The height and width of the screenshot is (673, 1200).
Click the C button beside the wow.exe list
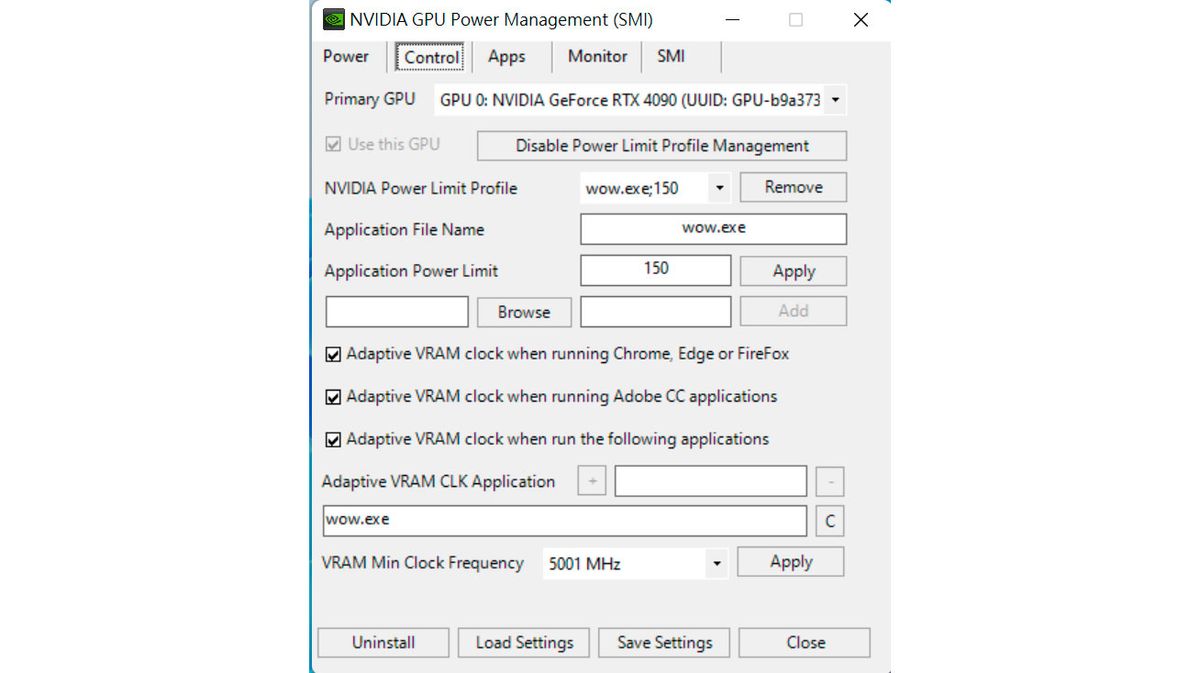point(830,522)
